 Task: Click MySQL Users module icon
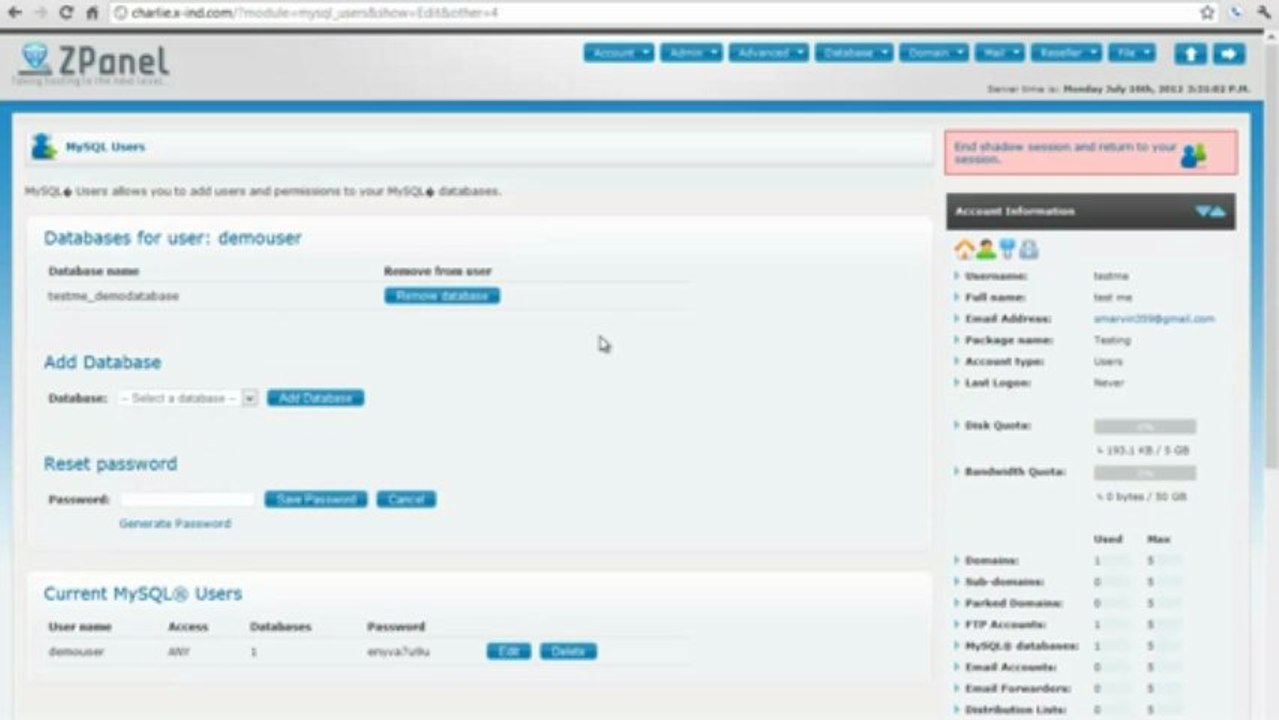coord(43,147)
